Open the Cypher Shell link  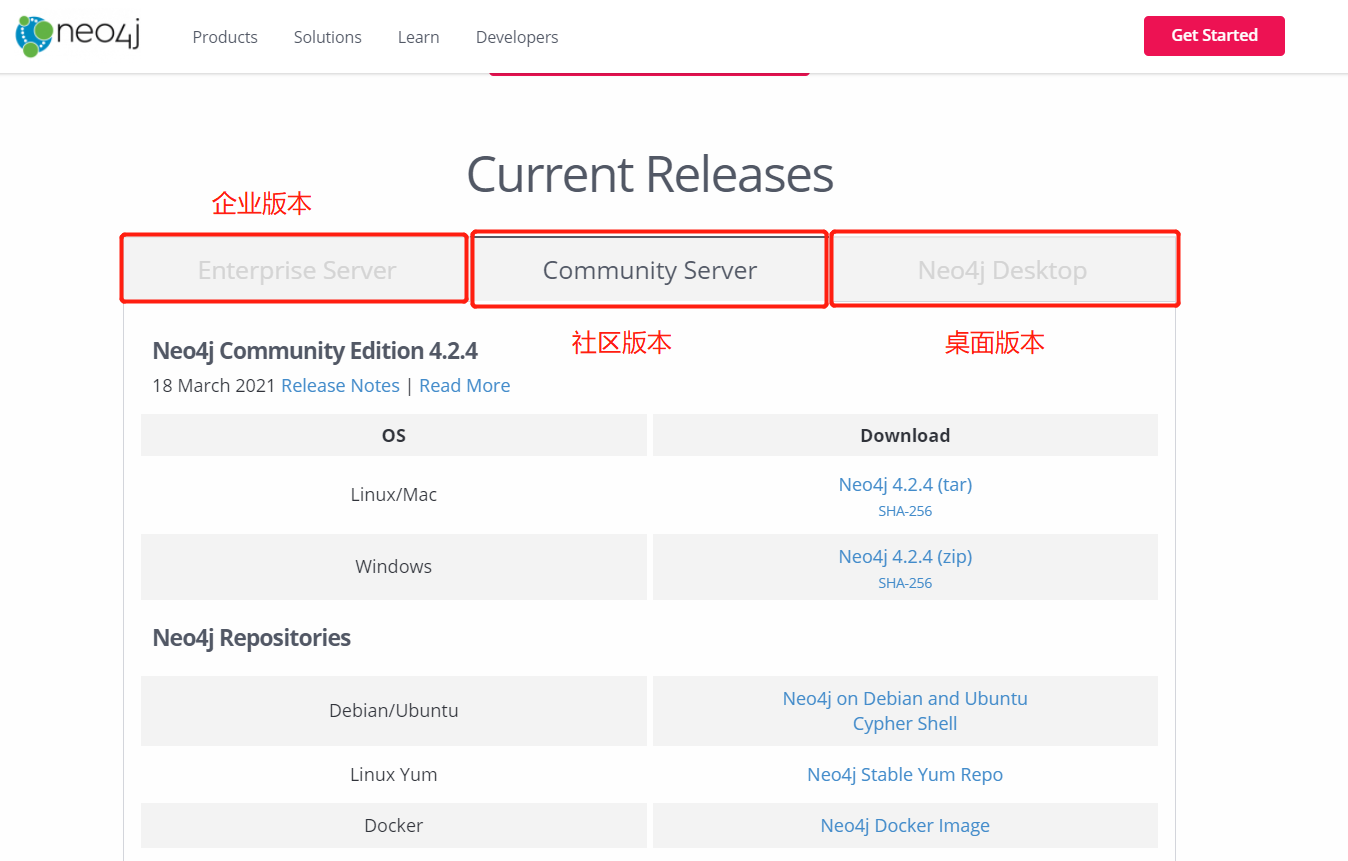(905, 724)
